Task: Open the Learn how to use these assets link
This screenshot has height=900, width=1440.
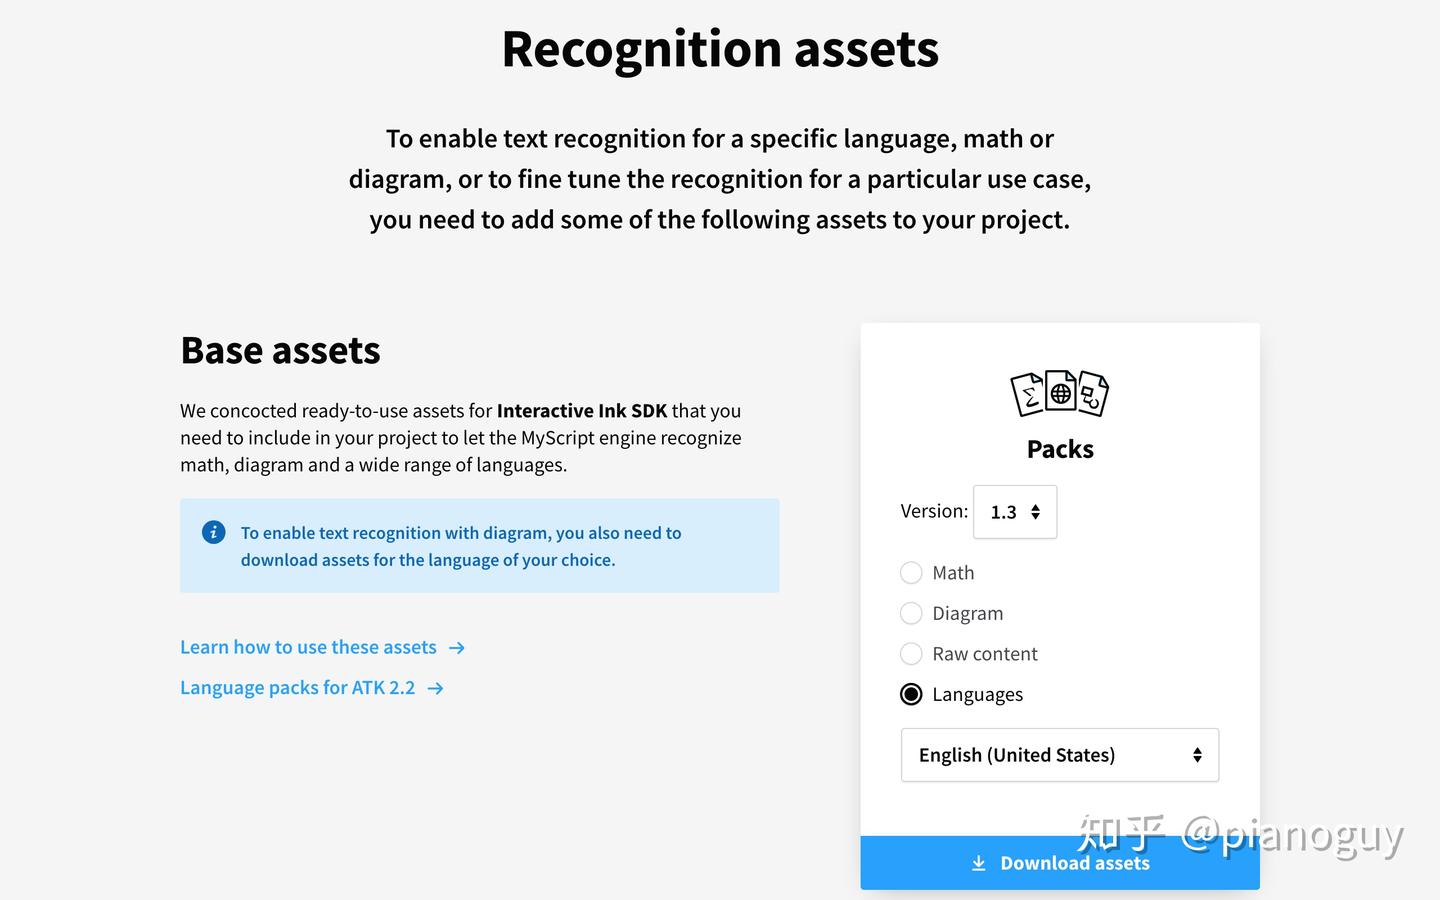Action: [x=307, y=647]
